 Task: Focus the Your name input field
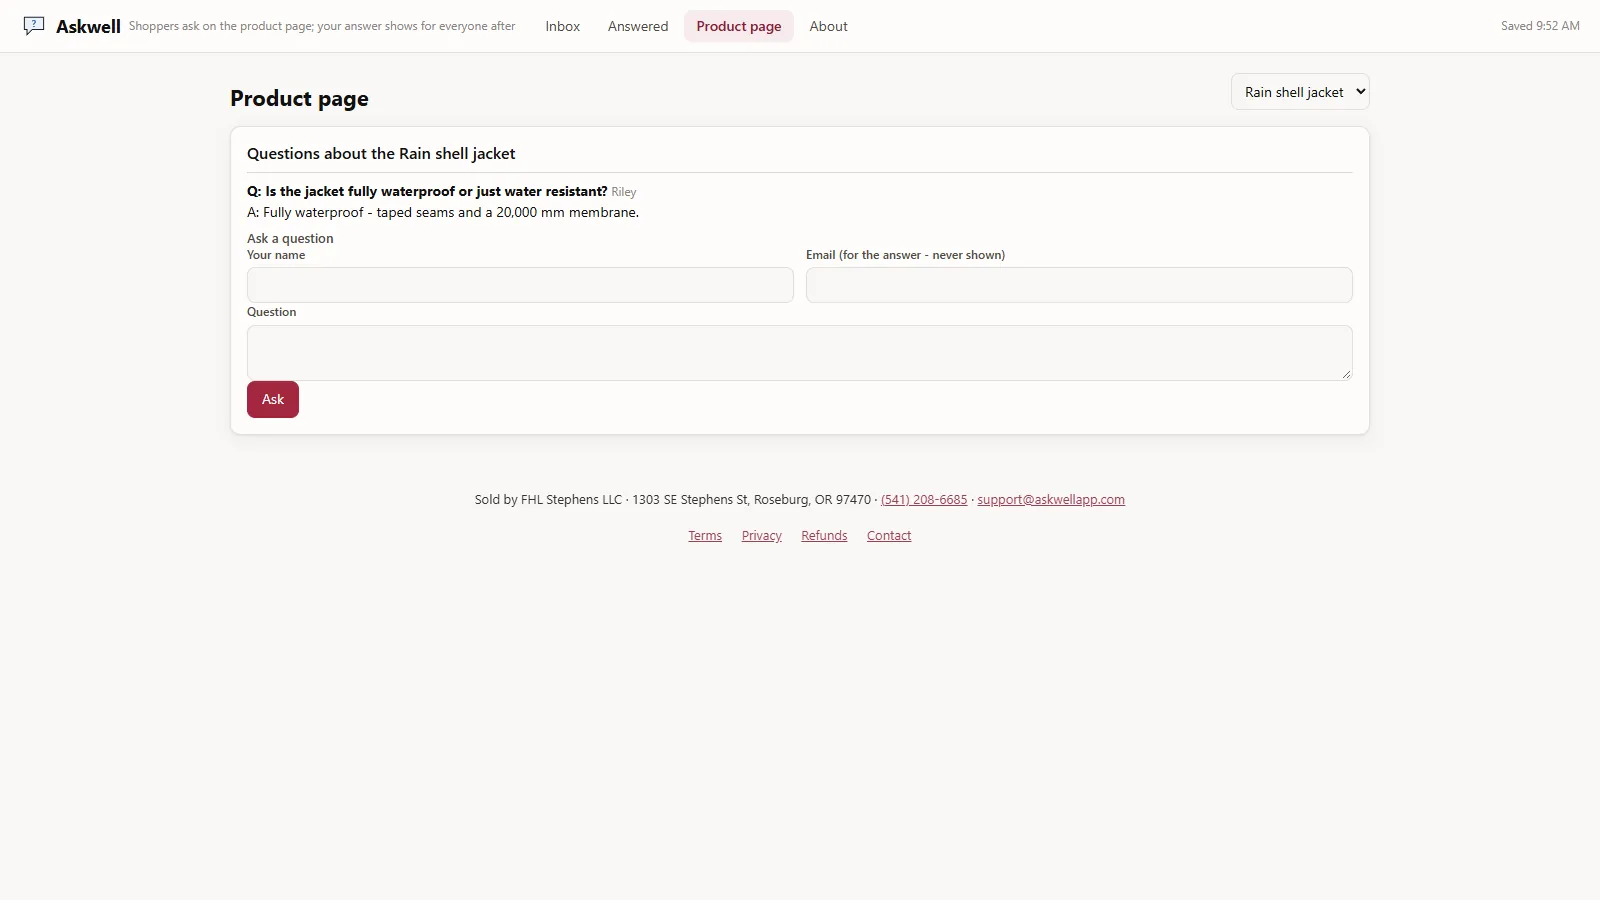520,285
